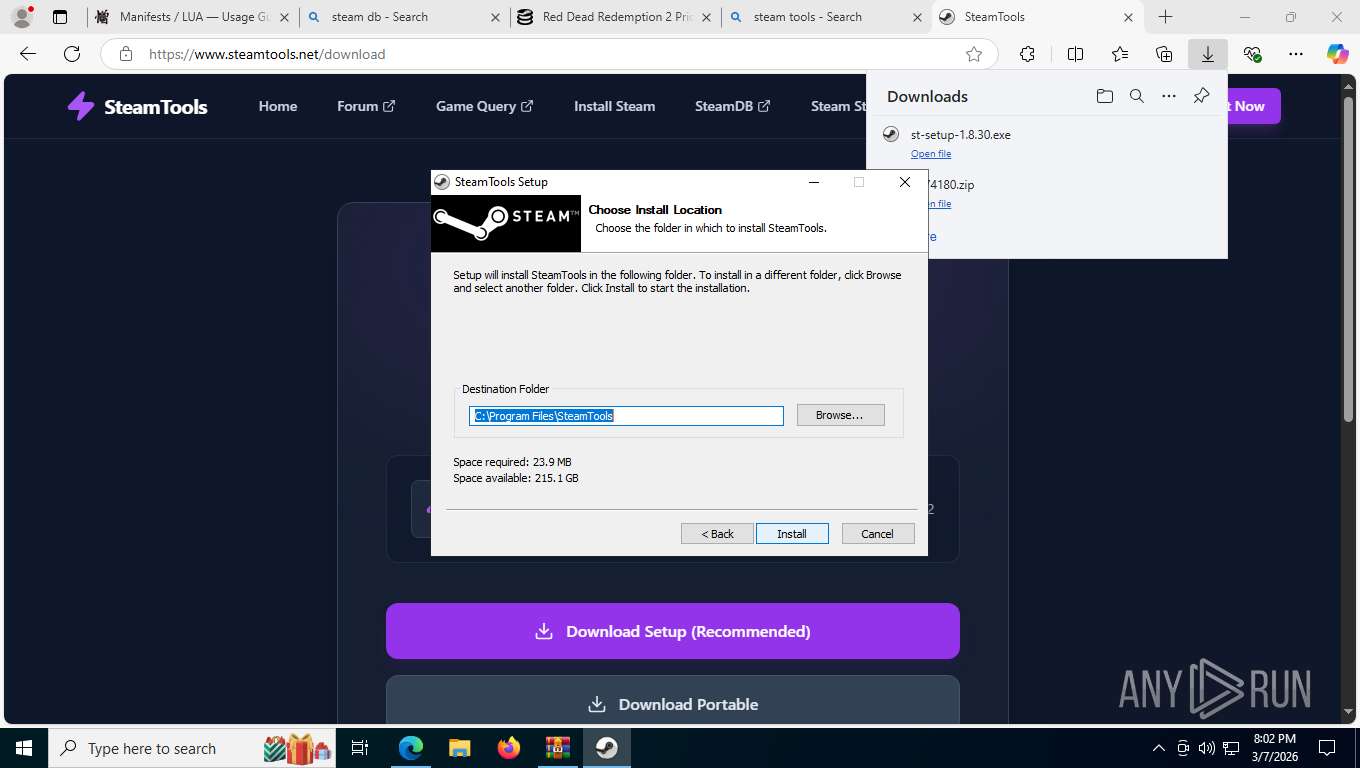Click the Edge profile avatar icon
This screenshot has height=768, width=1360.
click(22, 17)
